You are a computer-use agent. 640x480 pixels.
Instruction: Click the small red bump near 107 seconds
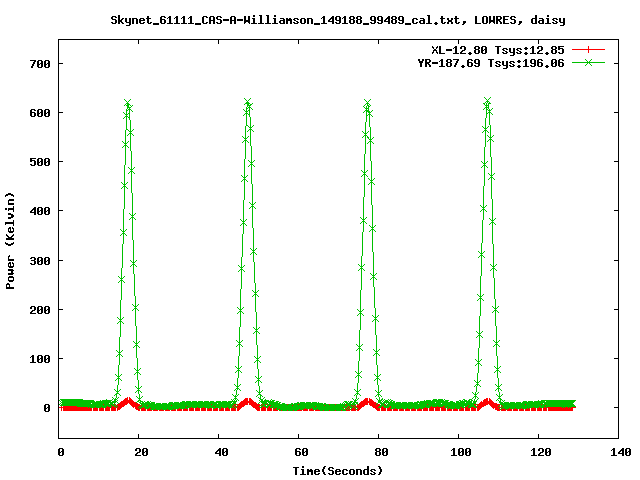pos(487,402)
